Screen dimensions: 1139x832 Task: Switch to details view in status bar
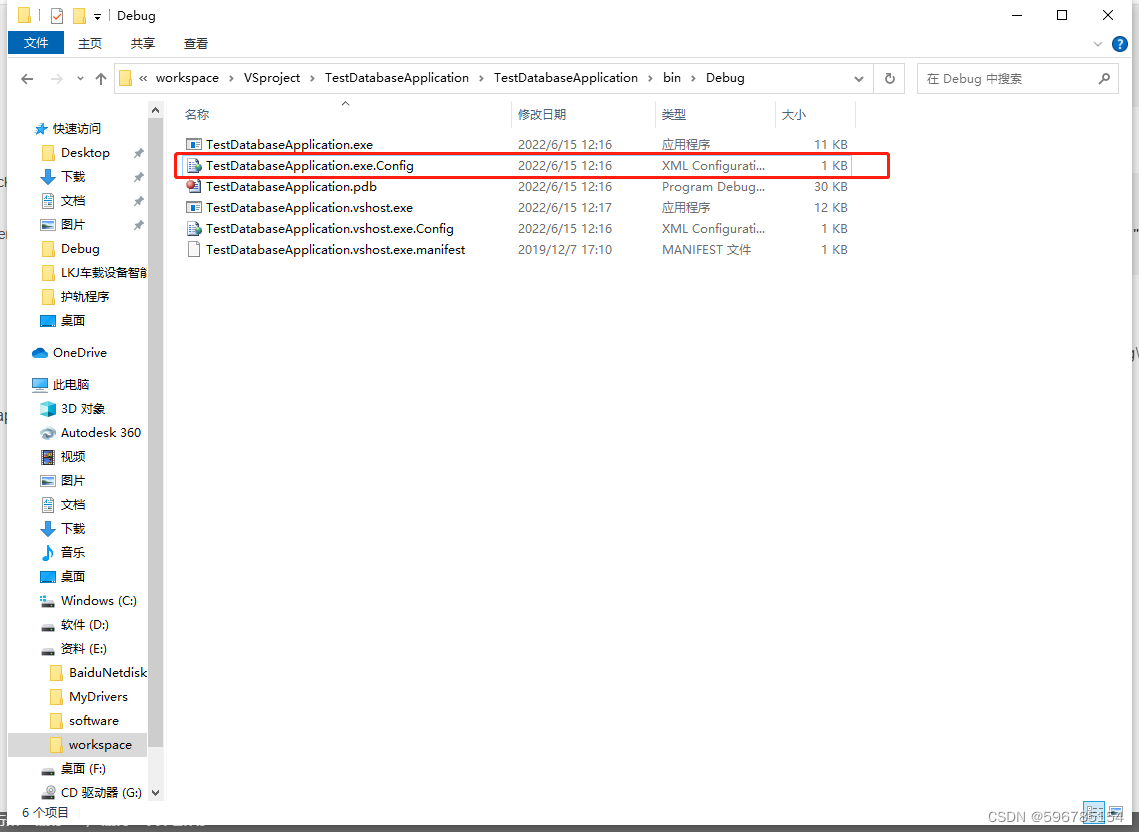(1093, 812)
